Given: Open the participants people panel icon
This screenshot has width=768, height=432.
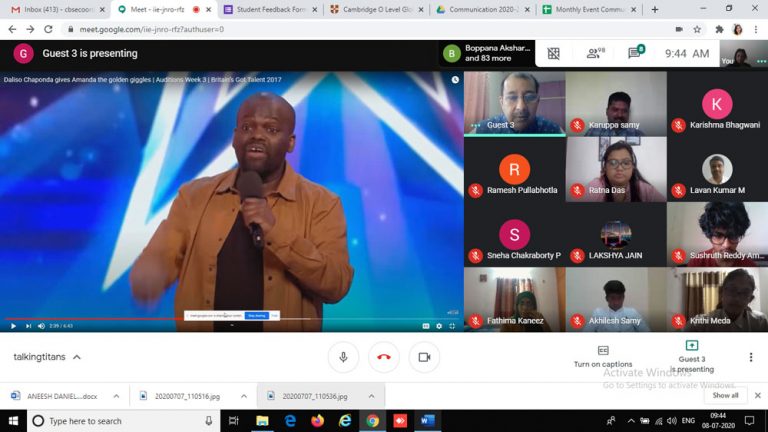Looking at the screenshot, I should 595,53.
